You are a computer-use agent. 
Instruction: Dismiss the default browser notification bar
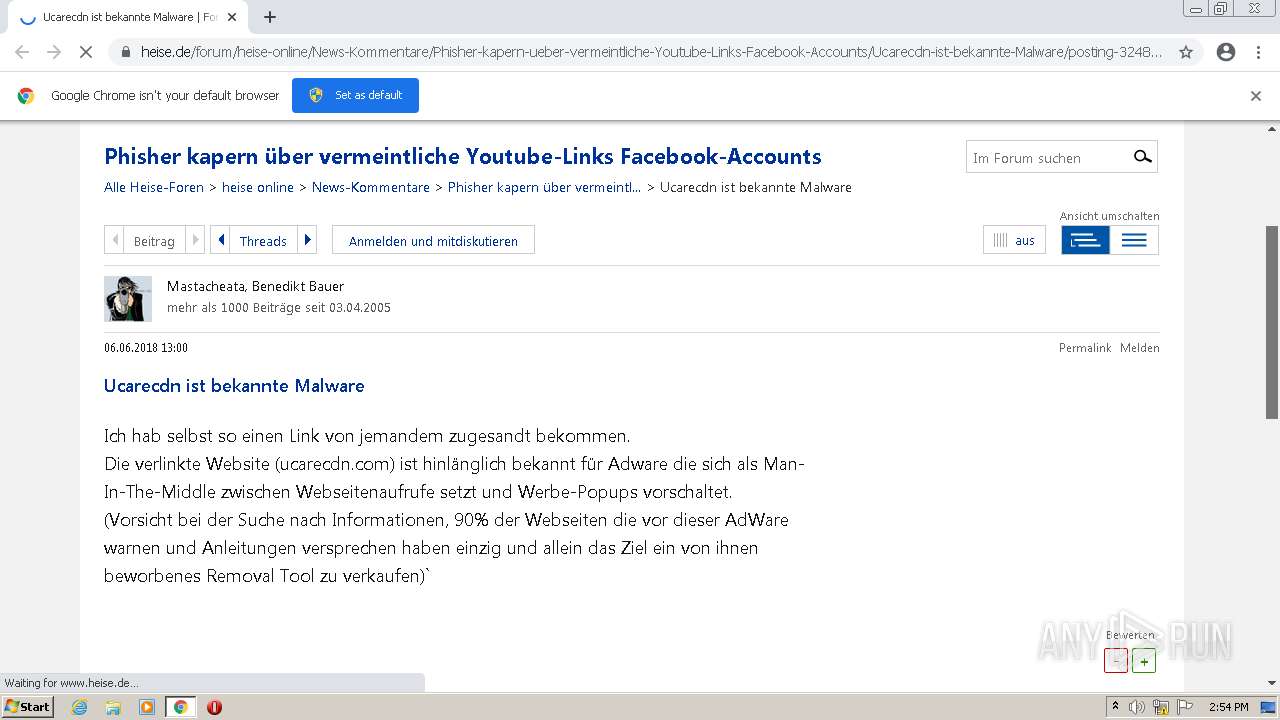click(x=1256, y=96)
